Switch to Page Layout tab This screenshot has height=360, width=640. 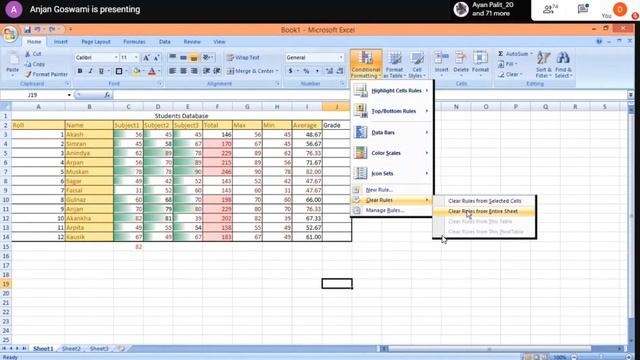[x=96, y=42]
